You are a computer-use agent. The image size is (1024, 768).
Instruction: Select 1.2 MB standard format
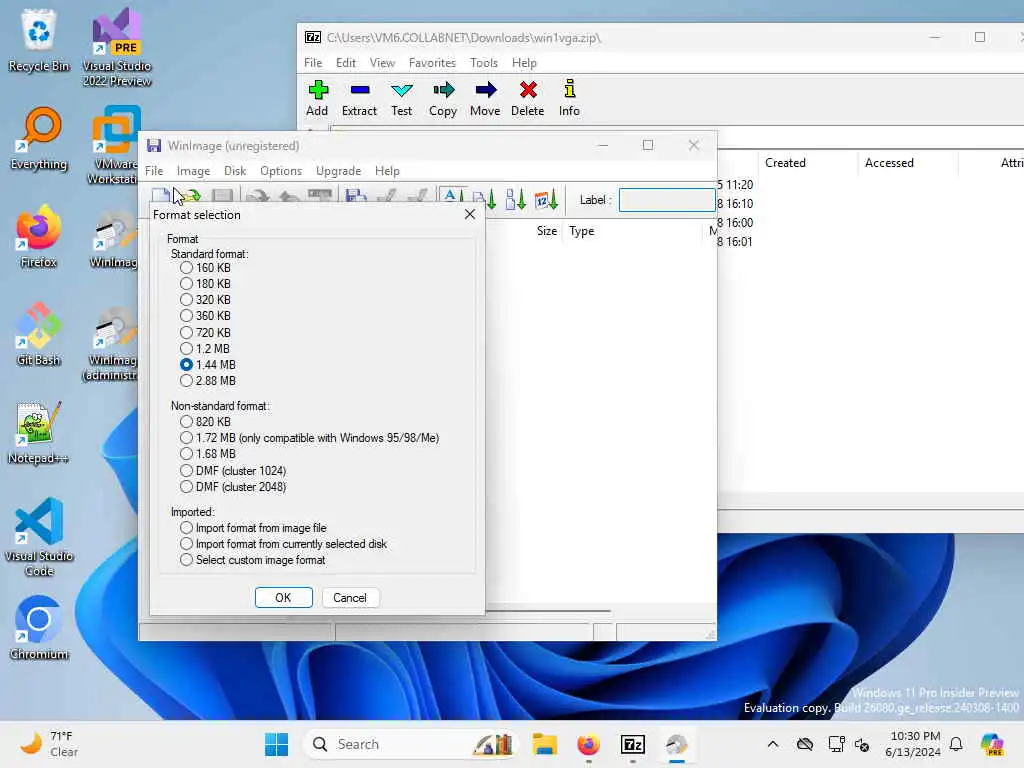tap(204, 349)
